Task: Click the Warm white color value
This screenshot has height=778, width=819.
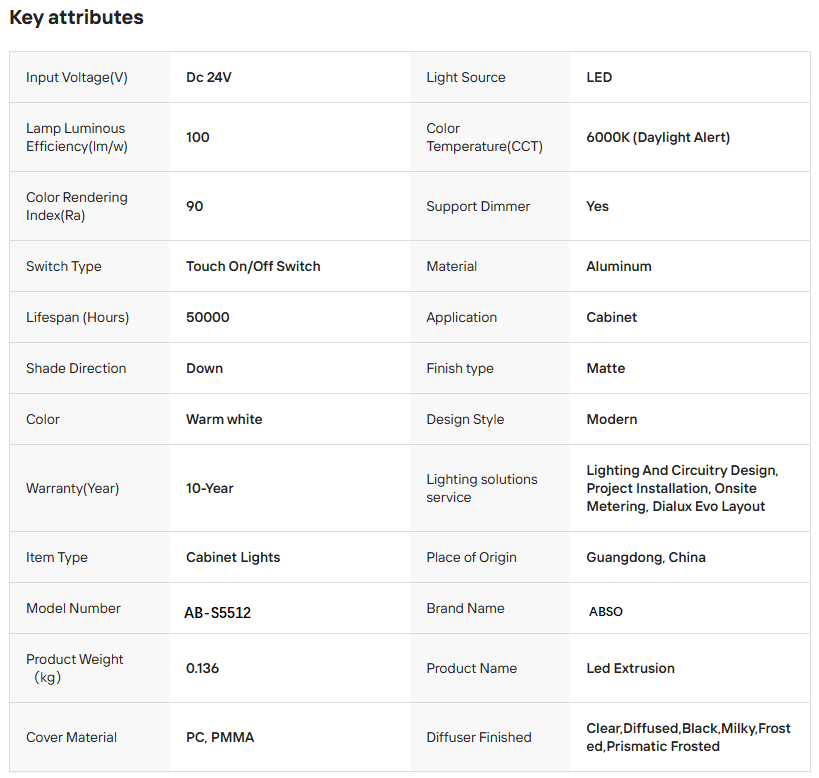Action: click(224, 419)
